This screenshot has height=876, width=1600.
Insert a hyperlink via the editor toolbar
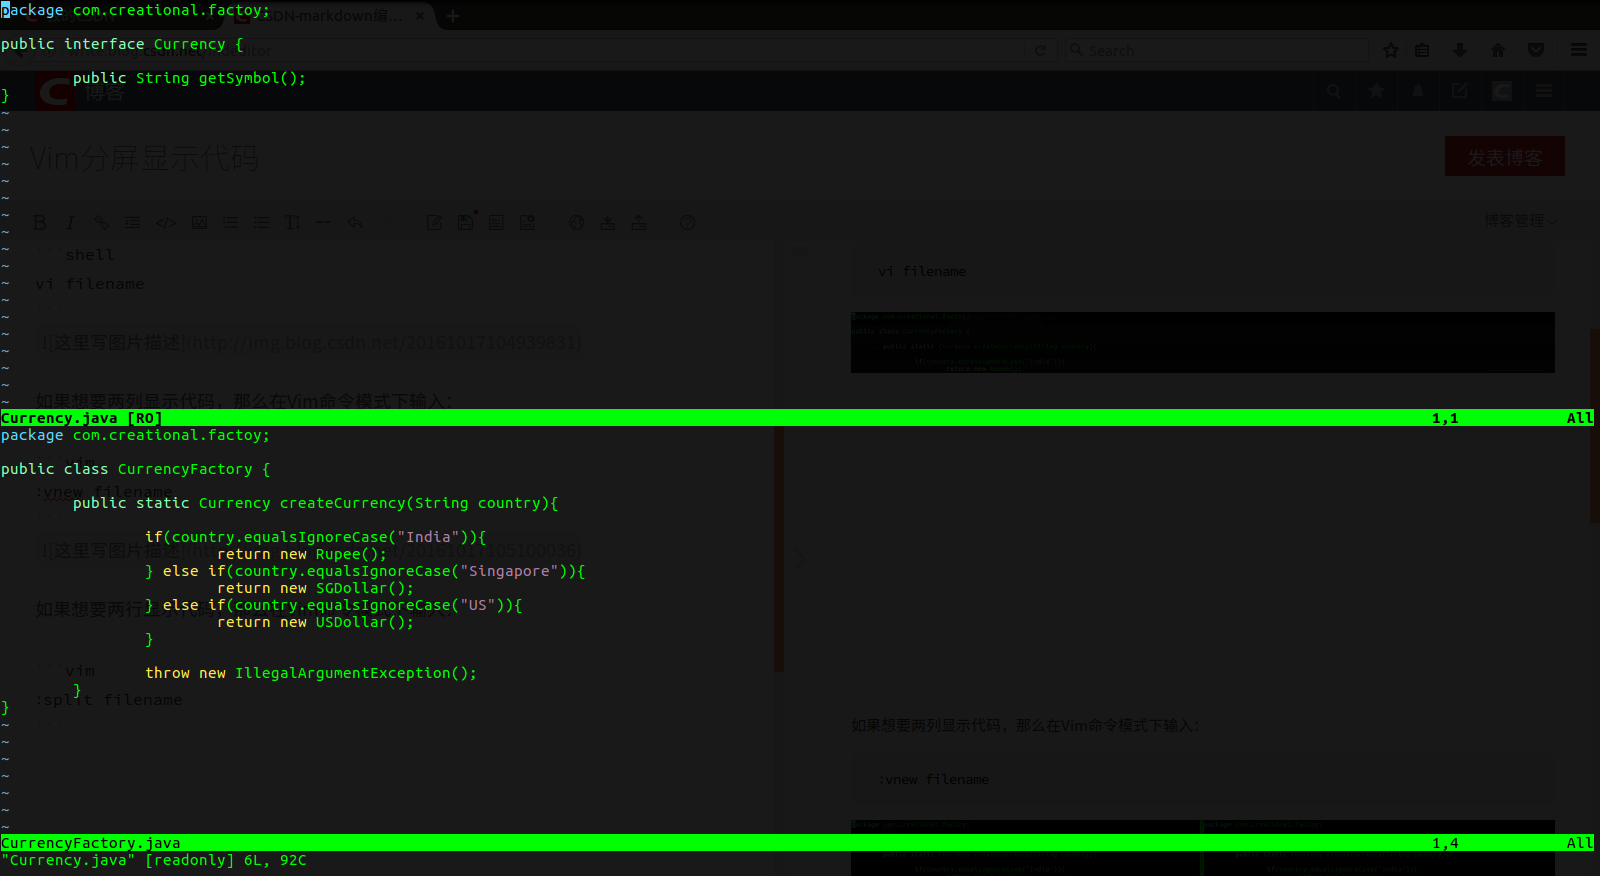click(101, 222)
